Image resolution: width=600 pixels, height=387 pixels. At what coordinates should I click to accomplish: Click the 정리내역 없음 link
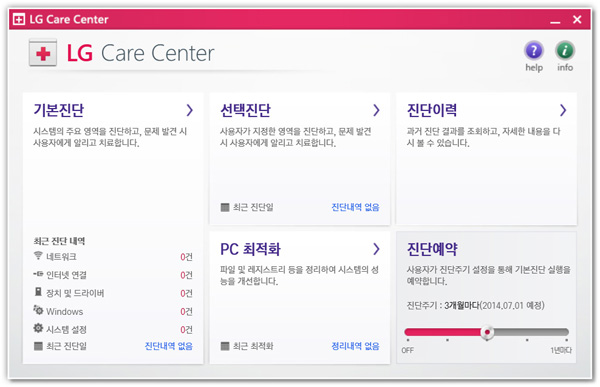355,346
